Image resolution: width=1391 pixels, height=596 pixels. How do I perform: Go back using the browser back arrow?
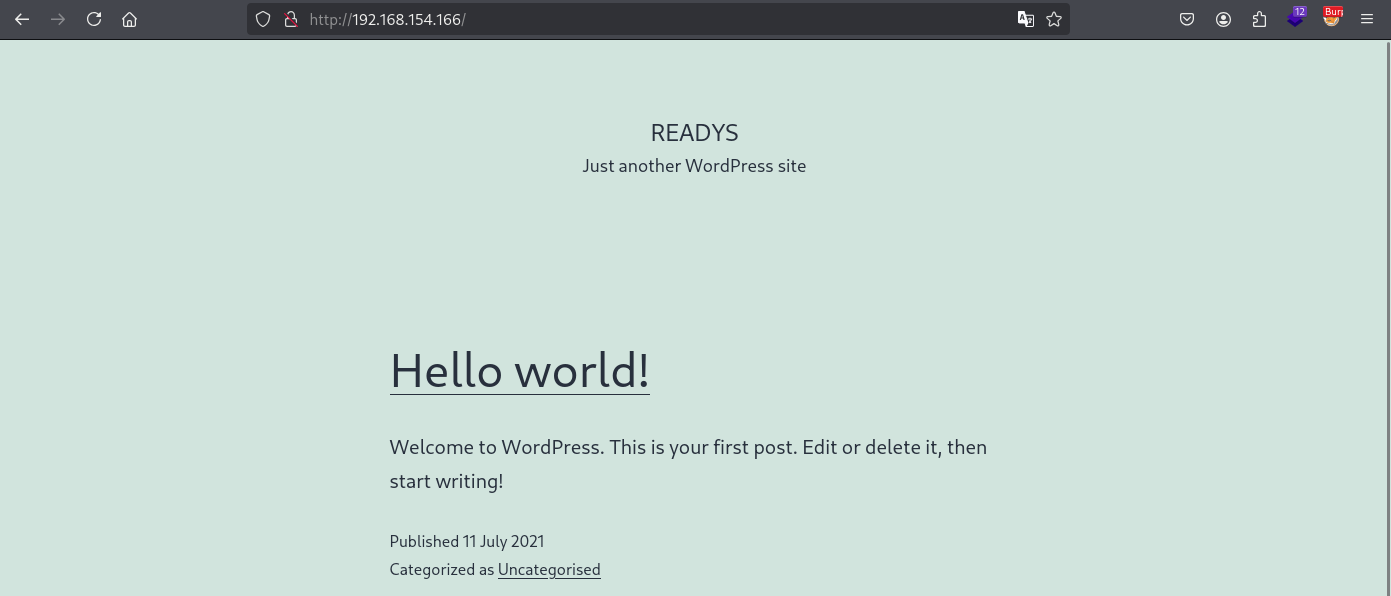pos(22,19)
